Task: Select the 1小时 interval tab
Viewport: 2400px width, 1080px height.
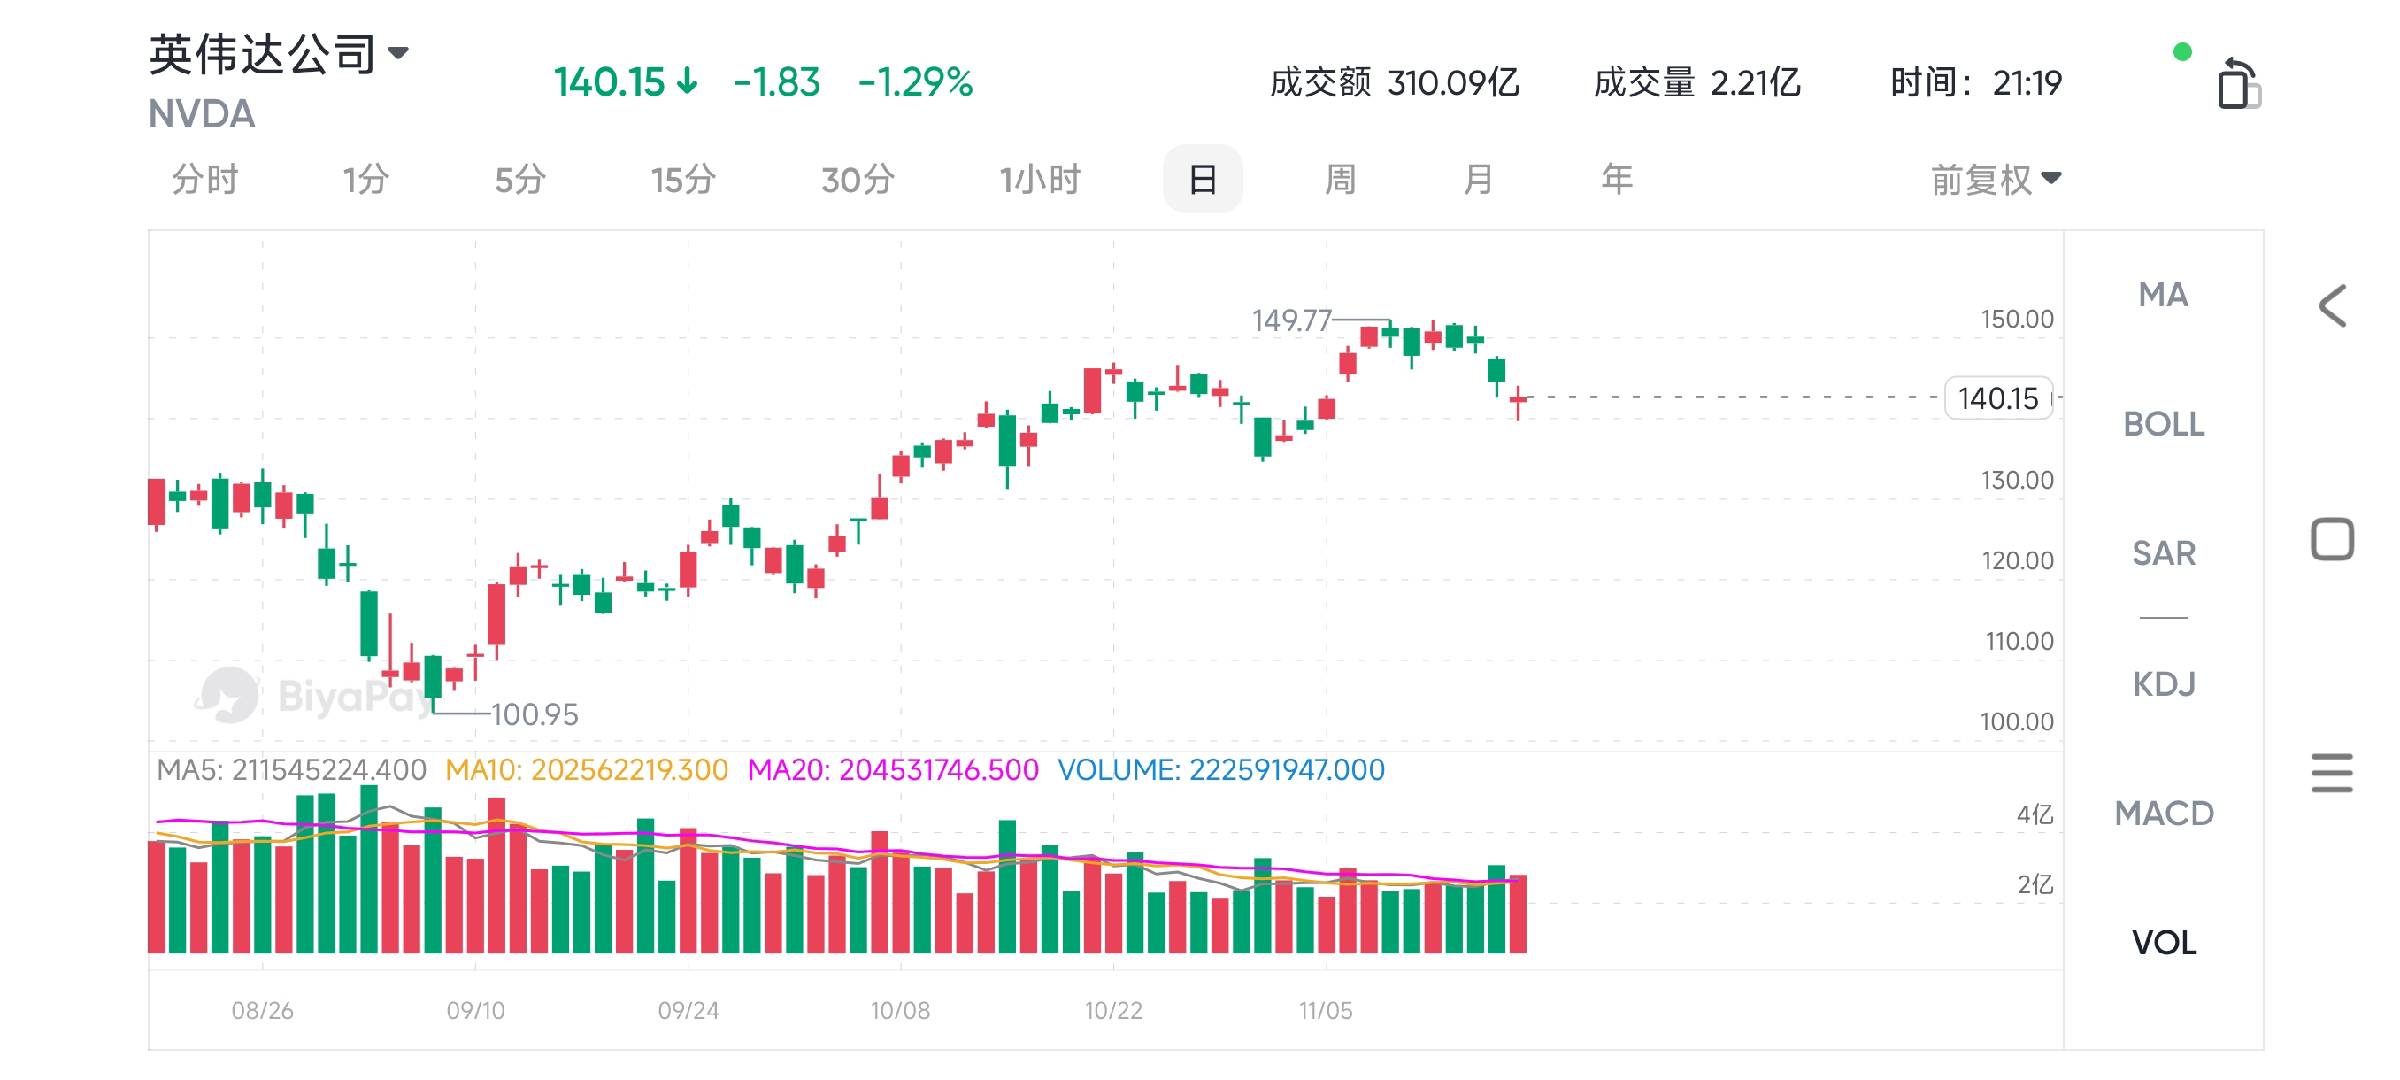Action: point(1040,180)
